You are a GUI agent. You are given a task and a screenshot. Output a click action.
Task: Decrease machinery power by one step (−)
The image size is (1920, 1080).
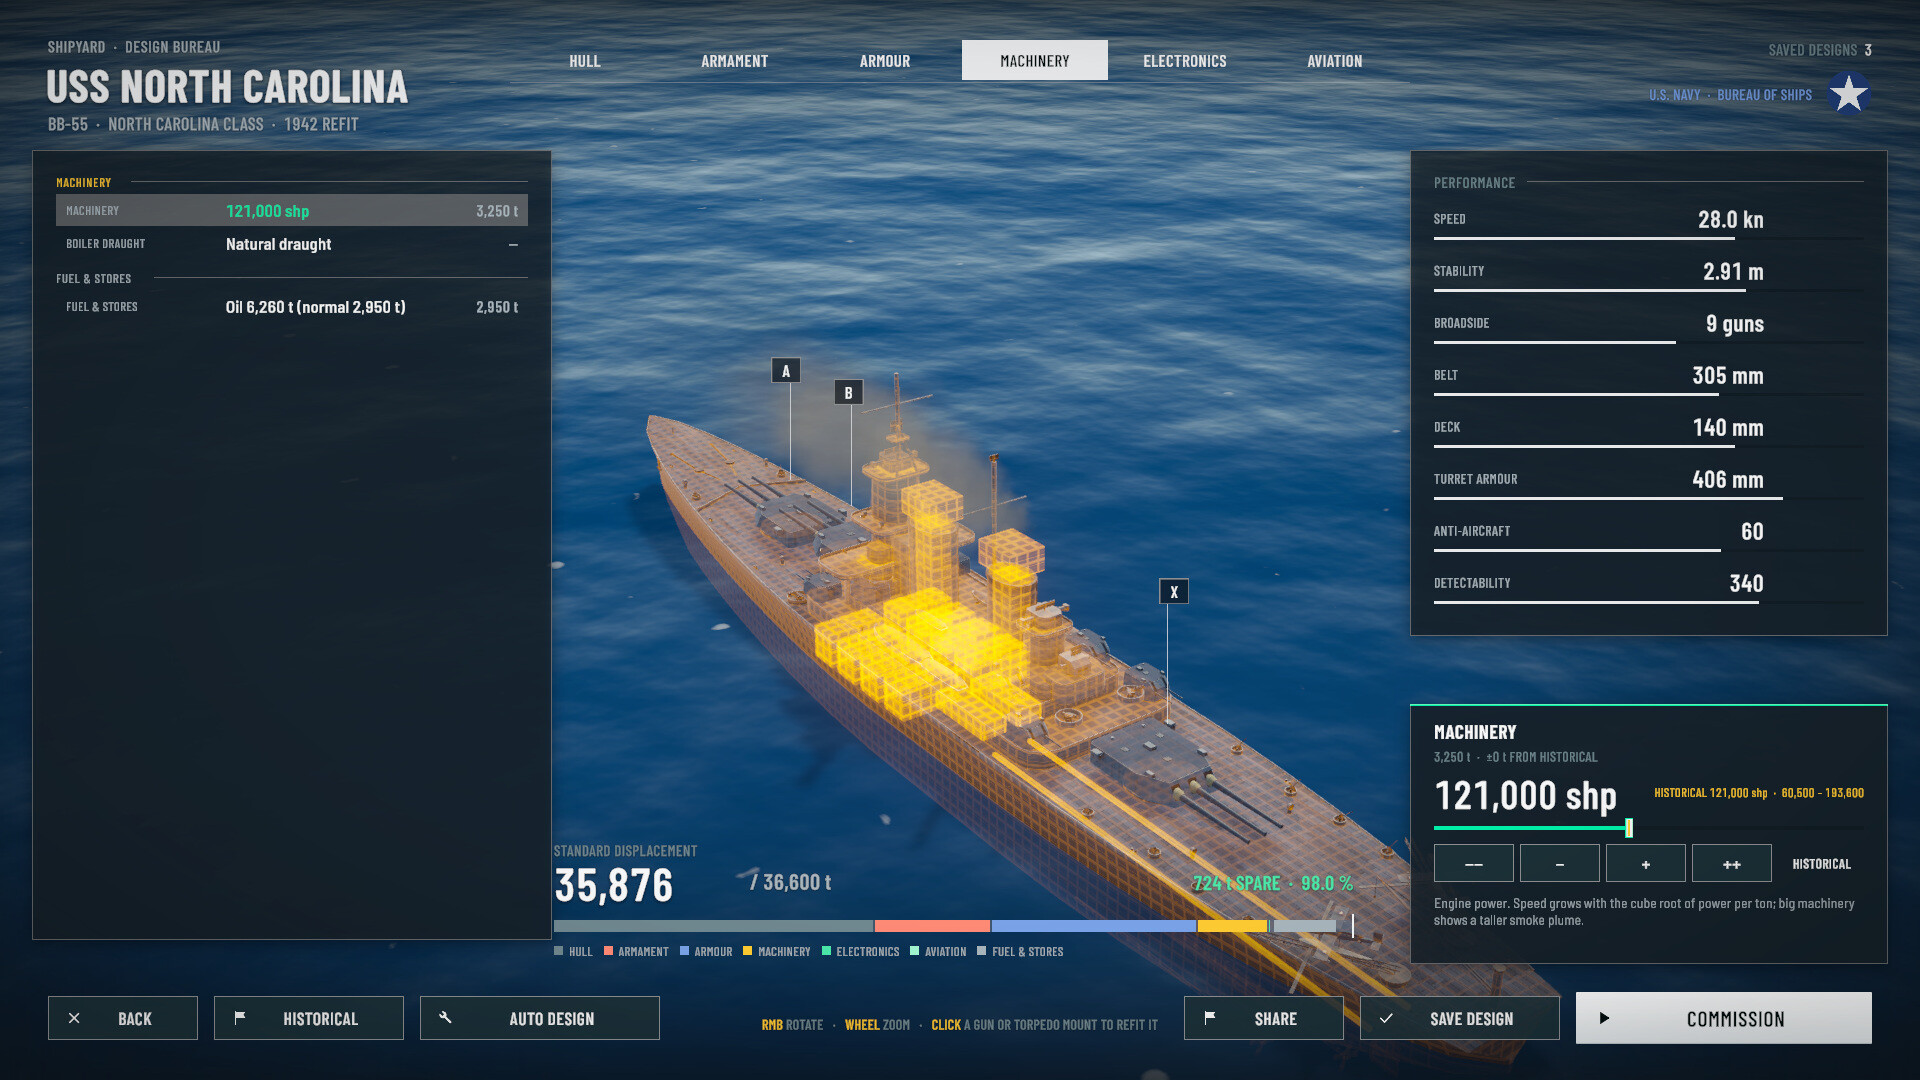point(1560,863)
